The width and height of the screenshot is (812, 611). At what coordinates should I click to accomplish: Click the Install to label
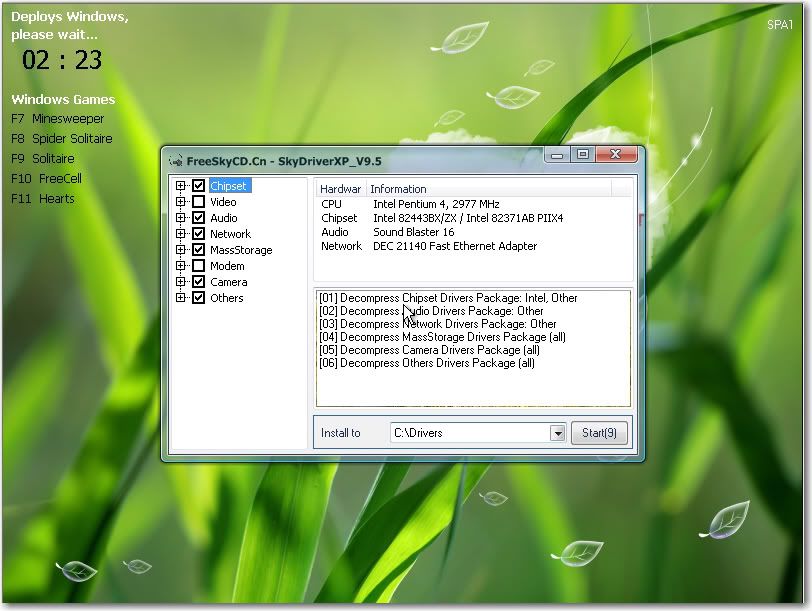(340, 433)
